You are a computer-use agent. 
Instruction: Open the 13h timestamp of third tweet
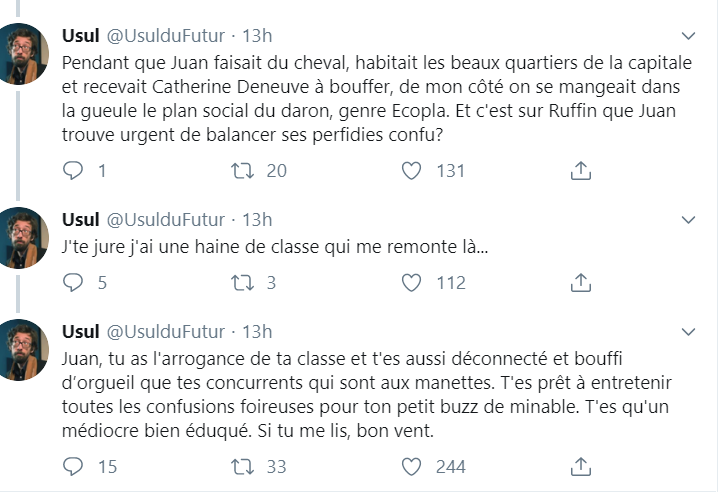coord(257,332)
